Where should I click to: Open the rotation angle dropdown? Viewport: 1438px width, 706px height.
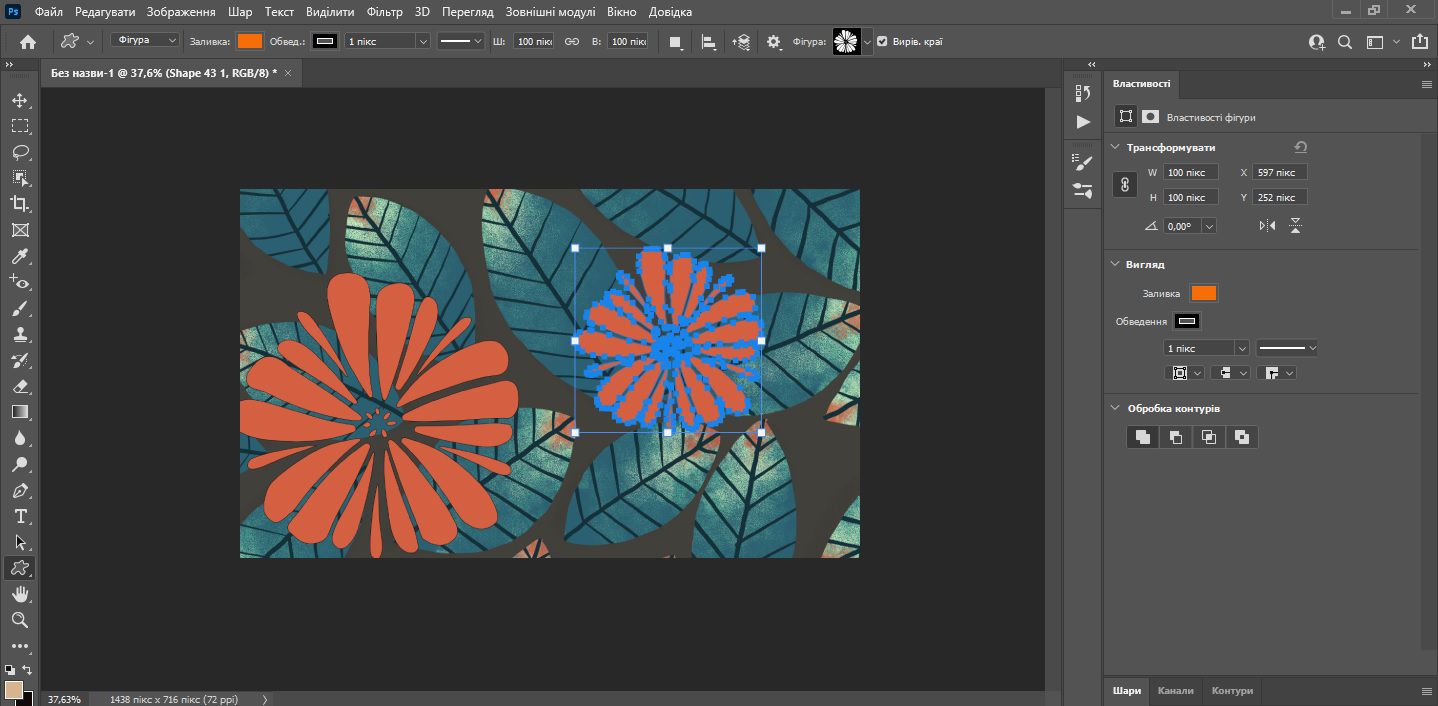[x=1209, y=226]
